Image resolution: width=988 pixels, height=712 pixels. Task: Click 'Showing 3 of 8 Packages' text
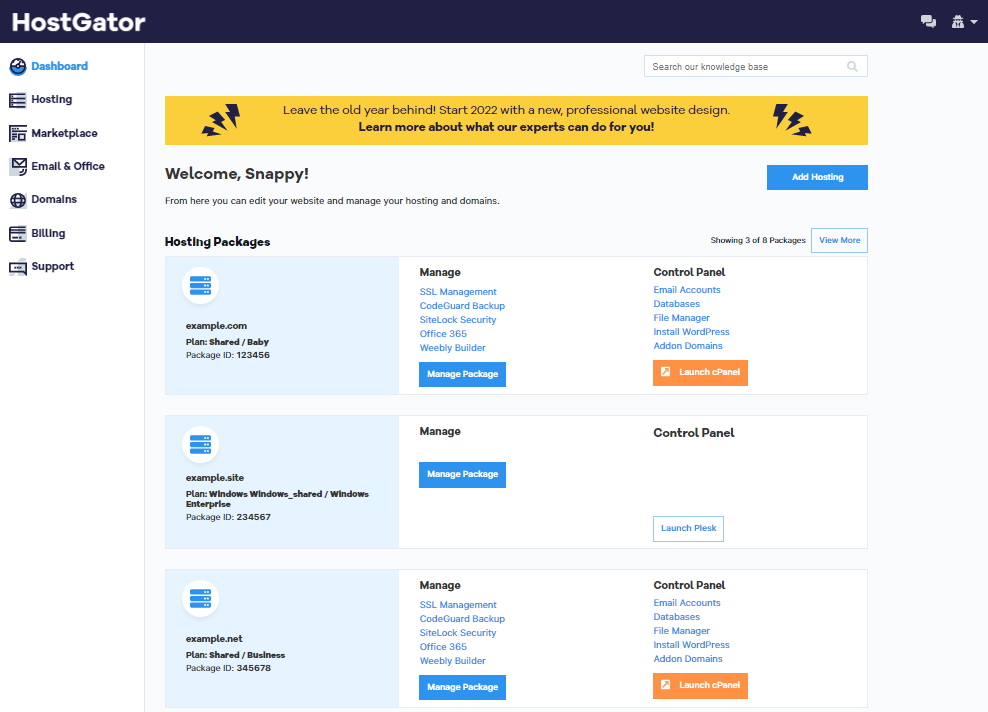pyautogui.click(x=758, y=240)
